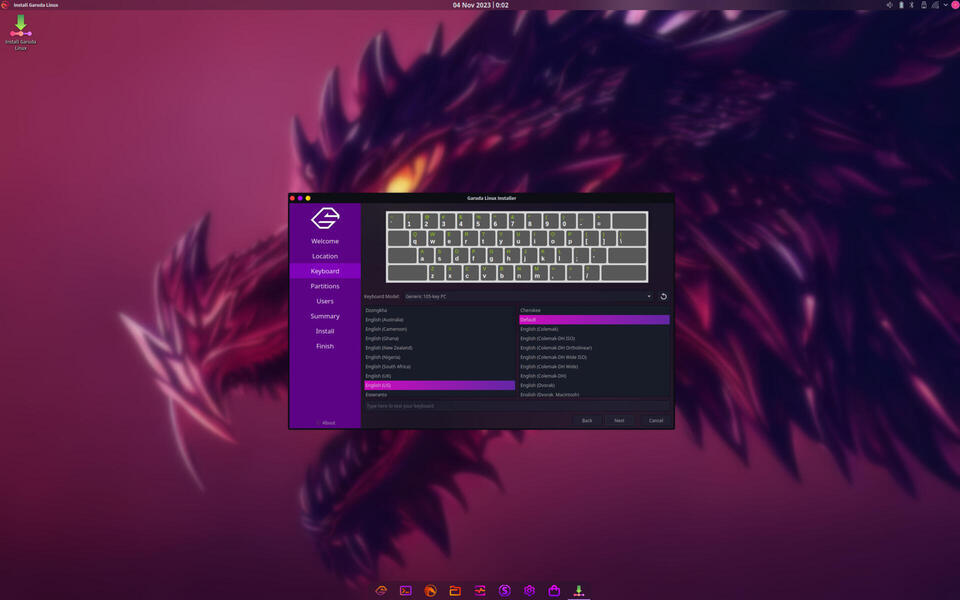This screenshot has width=960, height=600.
Task: Select English (Colemak) variant
Action: [x=594, y=329]
